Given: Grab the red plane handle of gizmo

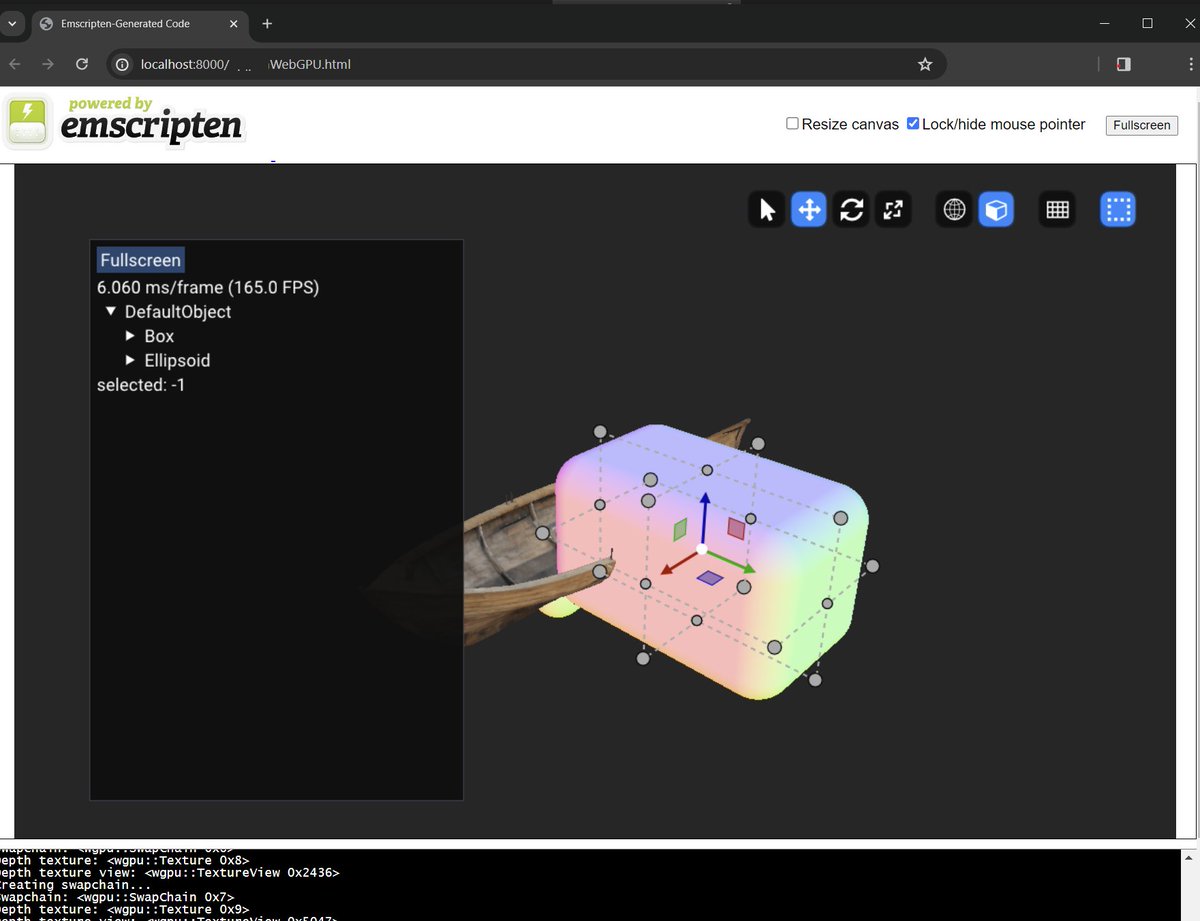Looking at the screenshot, I should (736, 528).
